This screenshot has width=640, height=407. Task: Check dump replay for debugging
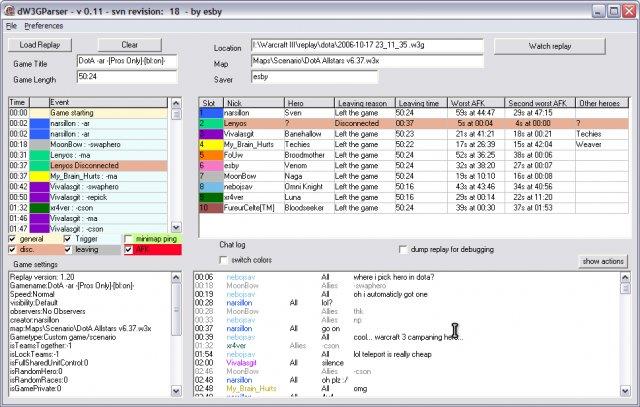click(403, 249)
